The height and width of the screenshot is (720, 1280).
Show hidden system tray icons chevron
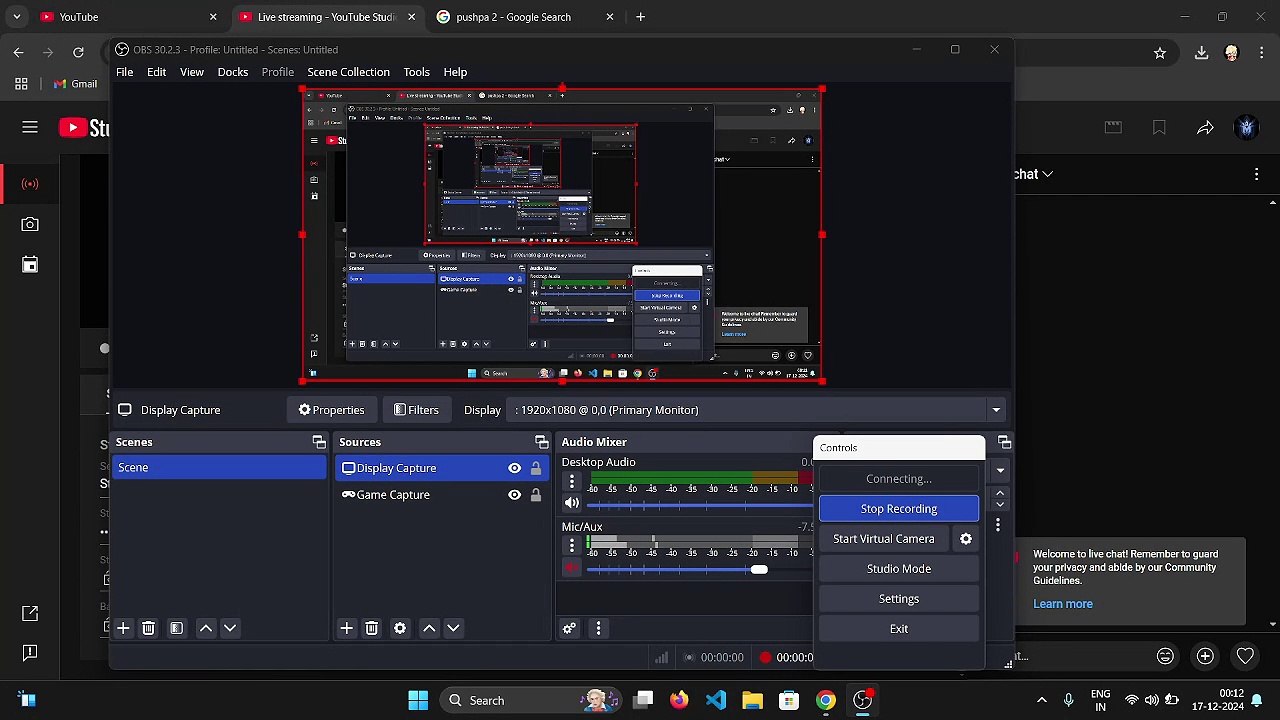[1042, 700]
